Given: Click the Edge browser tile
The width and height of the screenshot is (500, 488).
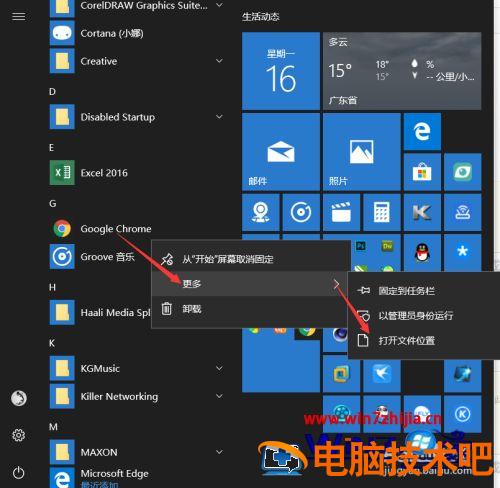Looking at the screenshot, I should (422, 132).
